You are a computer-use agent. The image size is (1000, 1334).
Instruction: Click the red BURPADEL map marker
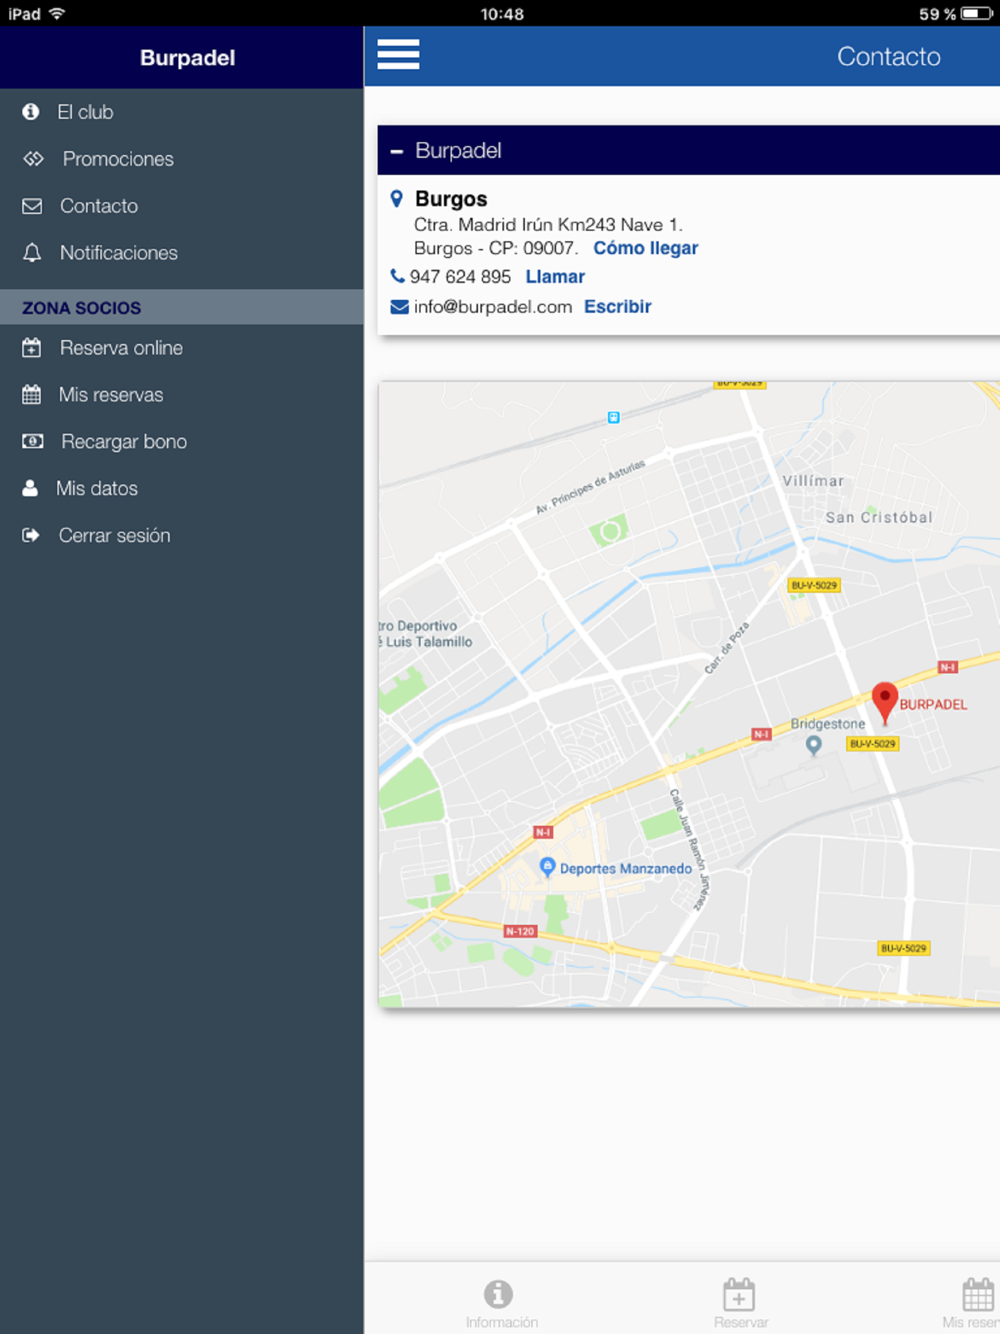(x=885, y=702)
